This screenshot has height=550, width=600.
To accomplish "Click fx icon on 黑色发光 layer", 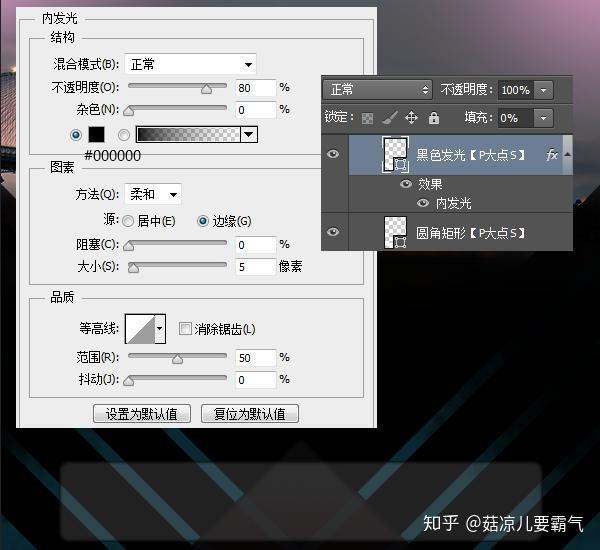I will [552, 155].
